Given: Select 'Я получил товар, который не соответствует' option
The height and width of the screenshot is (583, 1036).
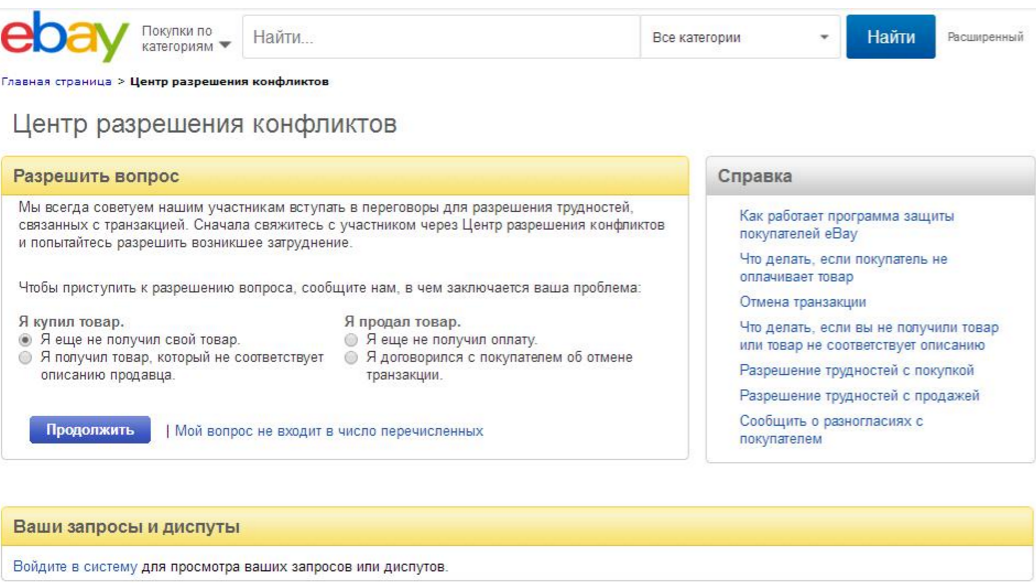Looking at the screenshot, I should [25, 358].
